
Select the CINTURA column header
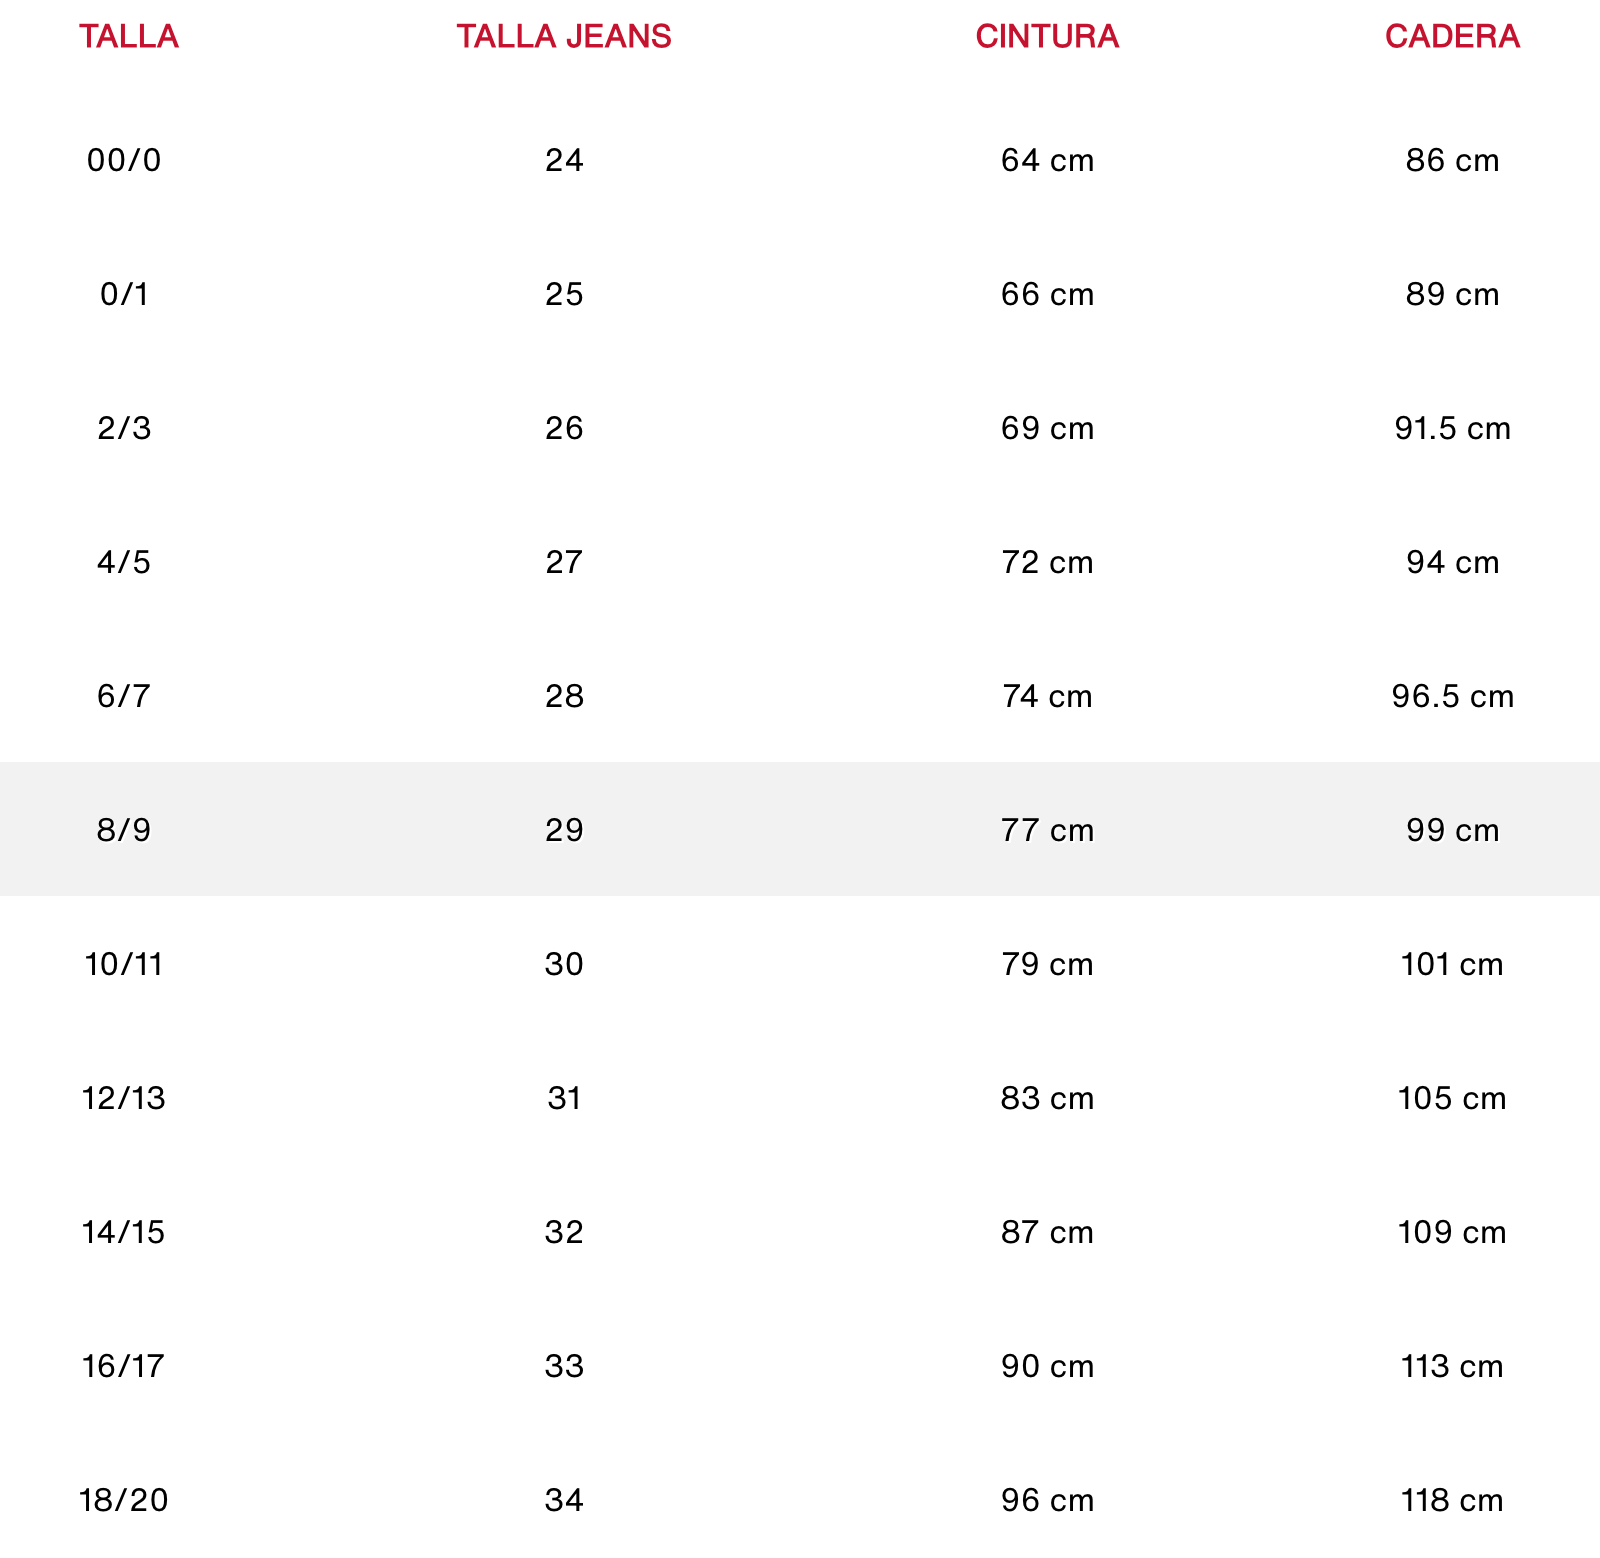pyautogui.click(x=1047, y=36)
